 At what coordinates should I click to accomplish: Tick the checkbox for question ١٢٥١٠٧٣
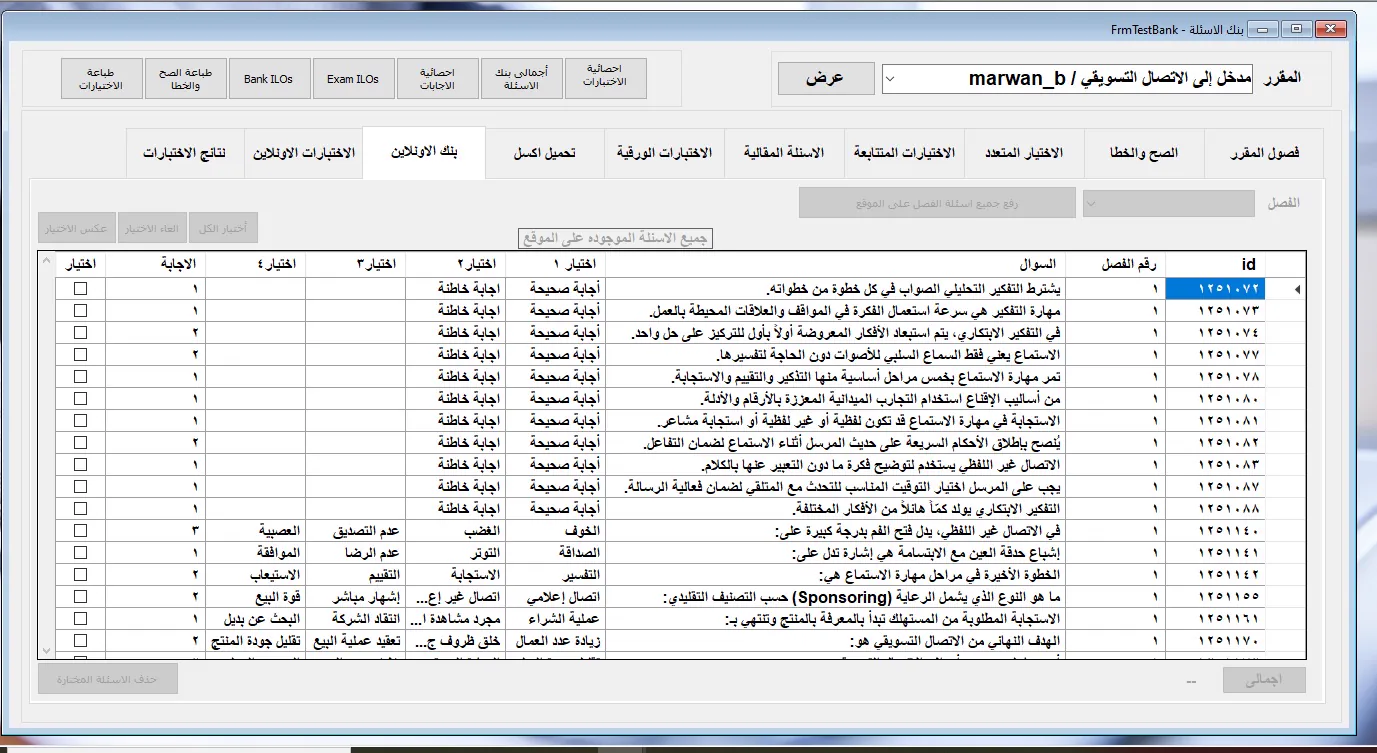coord(81,310)
